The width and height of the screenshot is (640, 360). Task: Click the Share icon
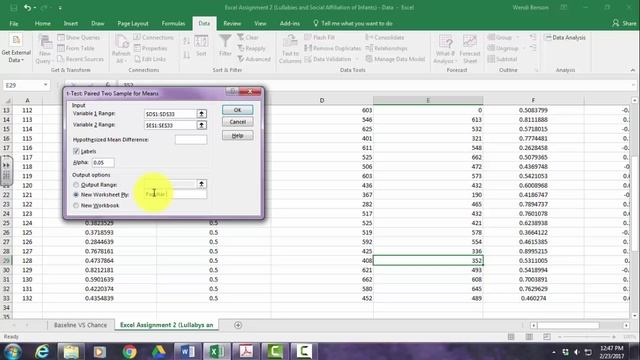point(616,23)
